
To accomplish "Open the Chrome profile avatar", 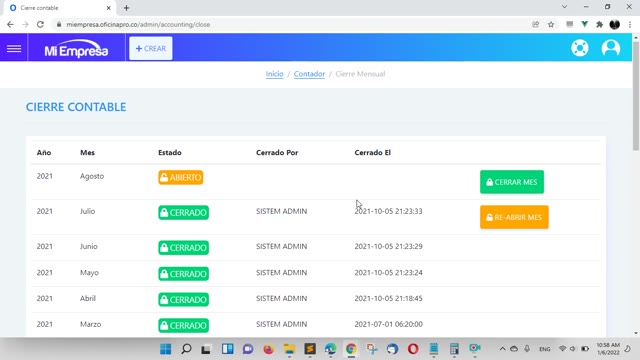I will click(615, 24).
